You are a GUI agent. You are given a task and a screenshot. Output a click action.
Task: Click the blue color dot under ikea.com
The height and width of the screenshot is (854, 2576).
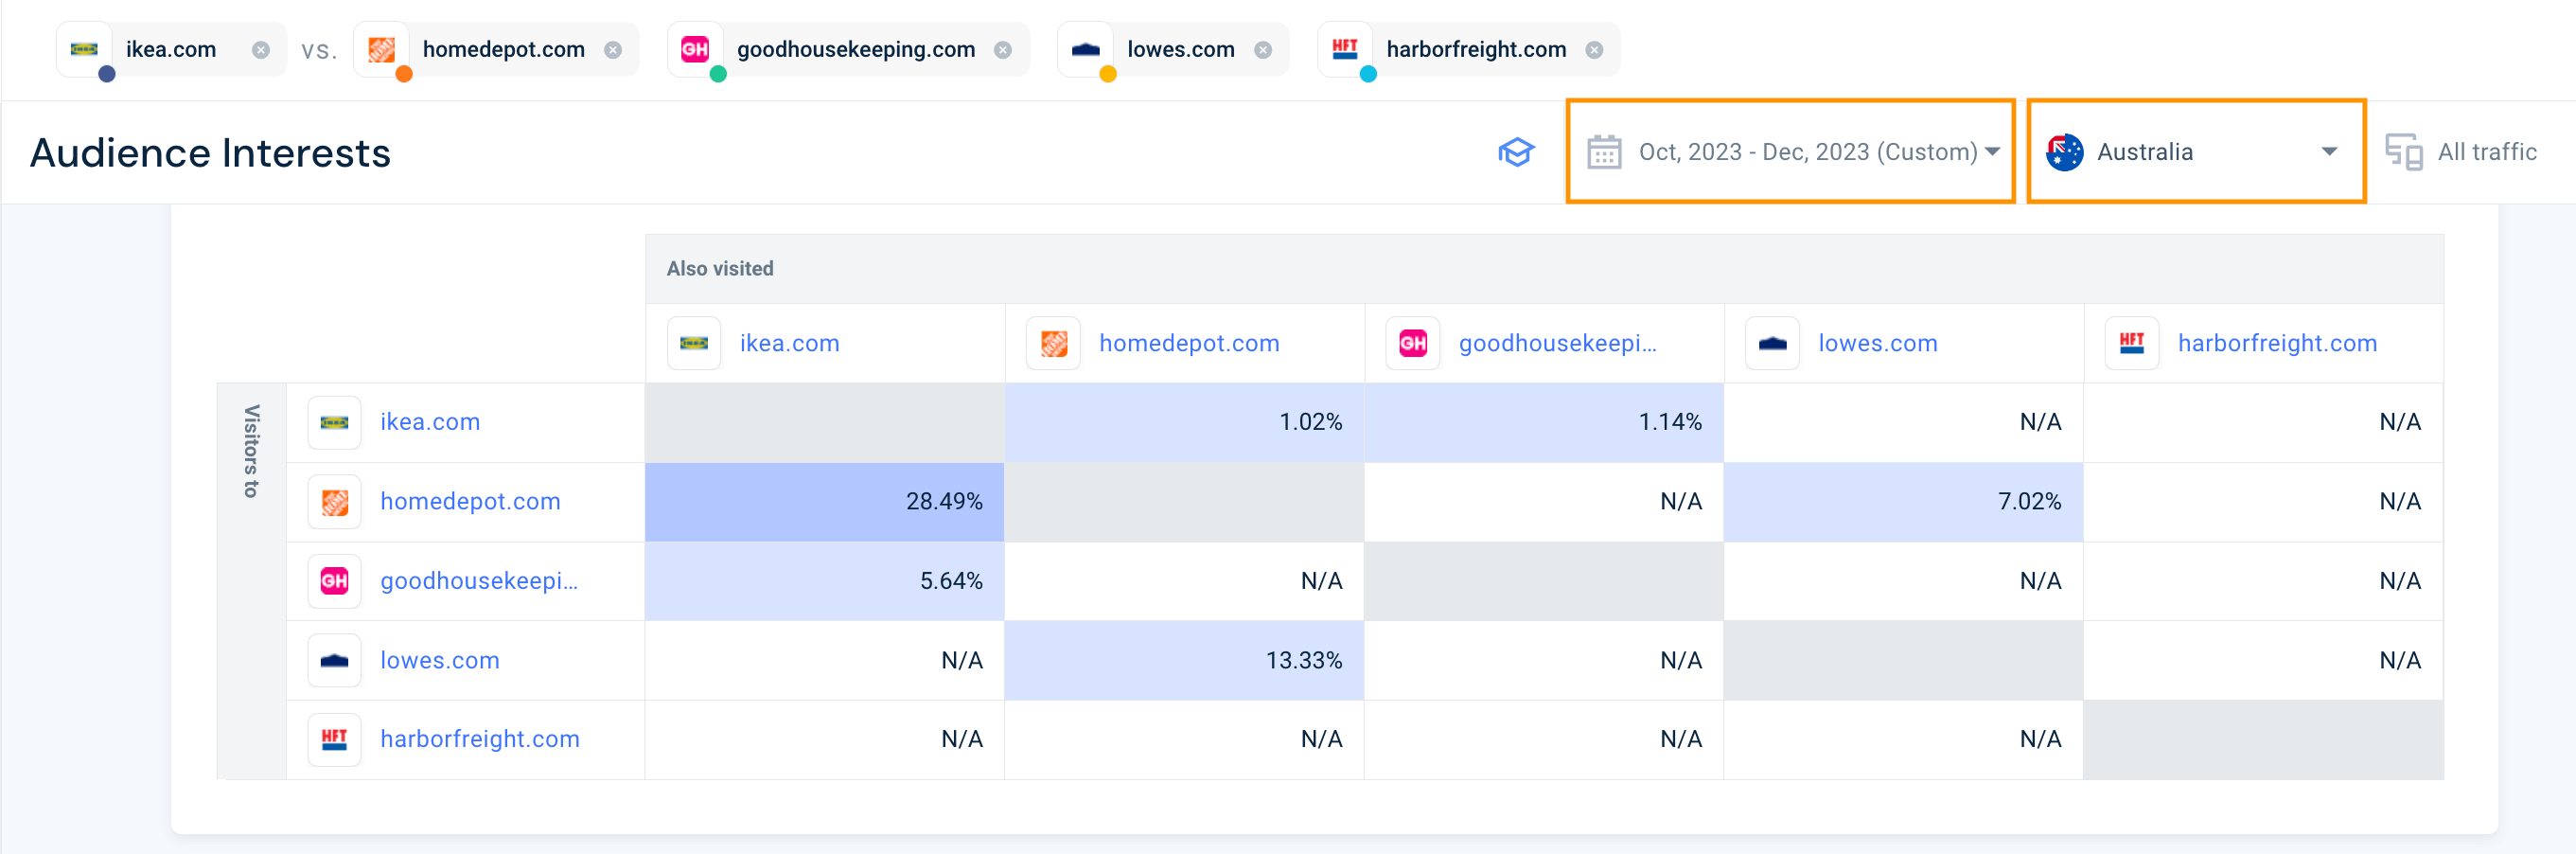[107, 74]
